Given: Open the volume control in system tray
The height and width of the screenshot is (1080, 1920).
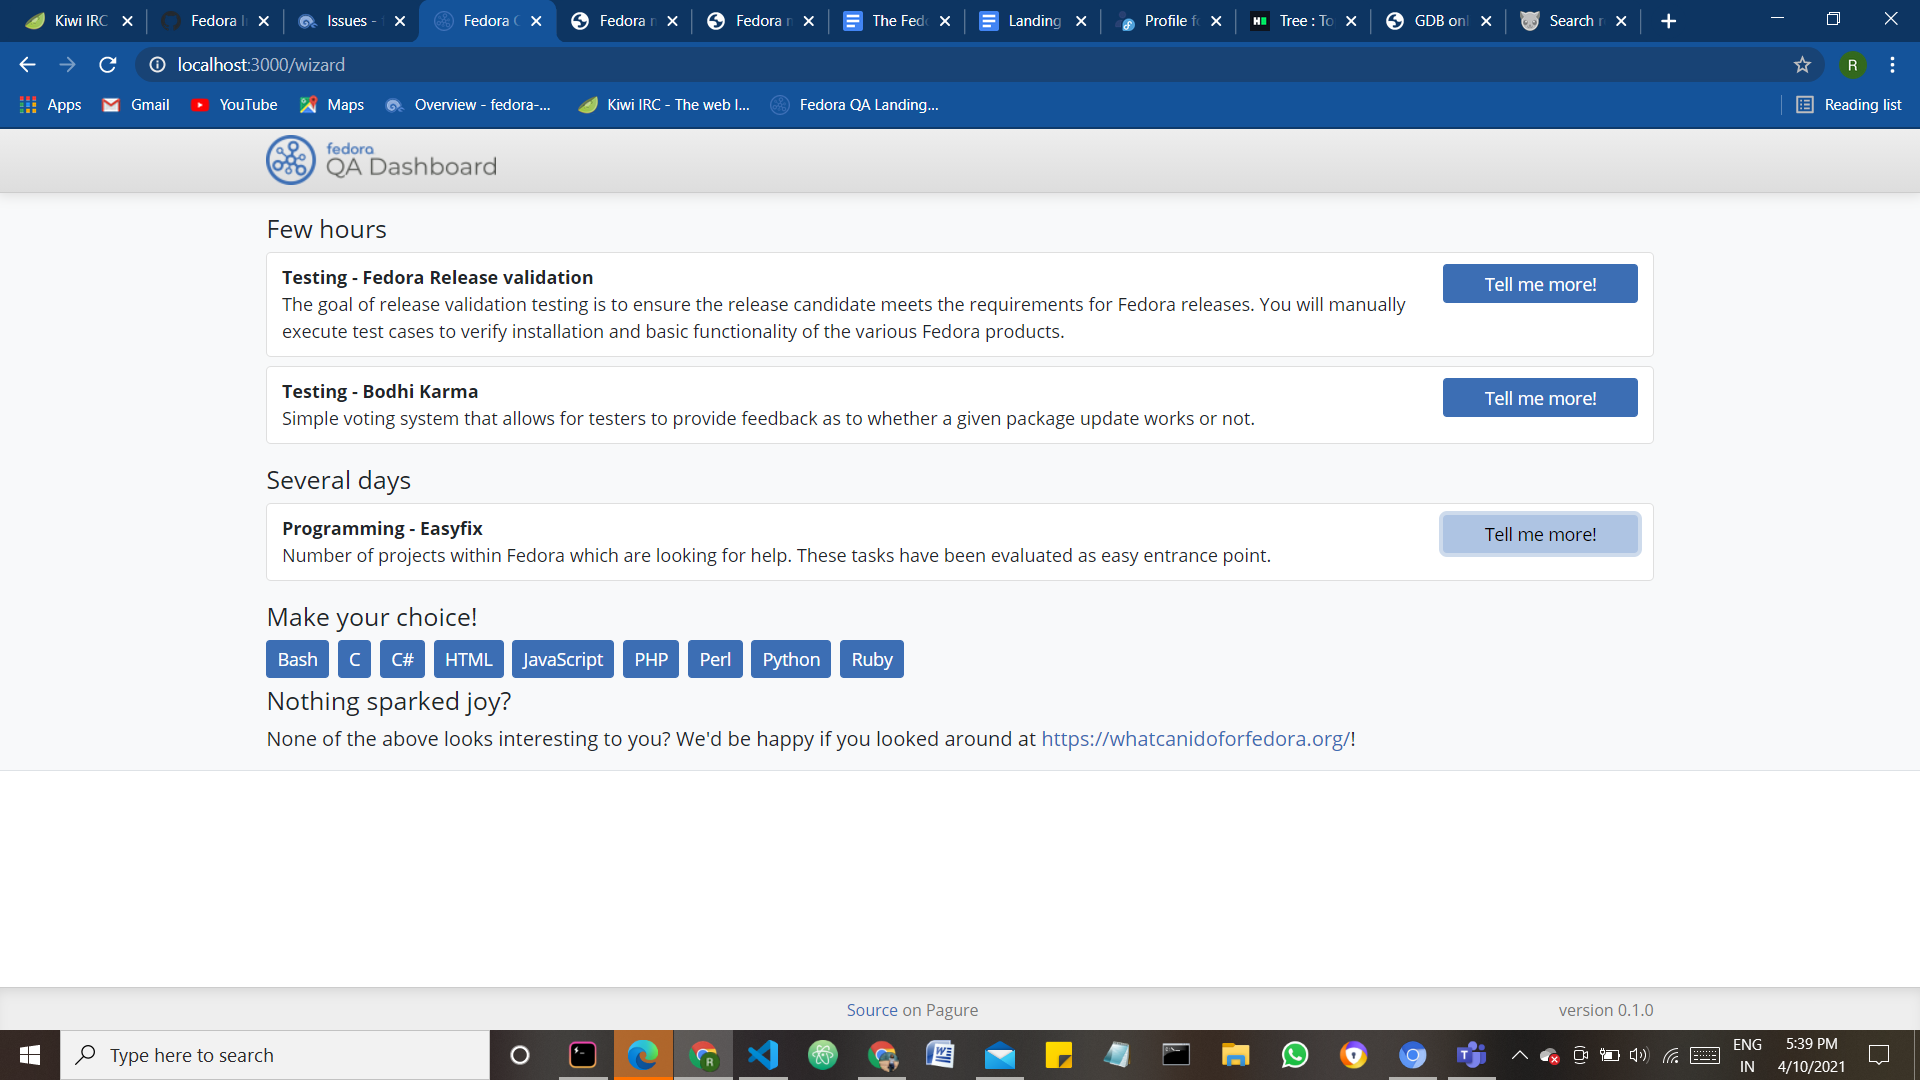Looking at the screenshot, I should click(1639, 1055).
